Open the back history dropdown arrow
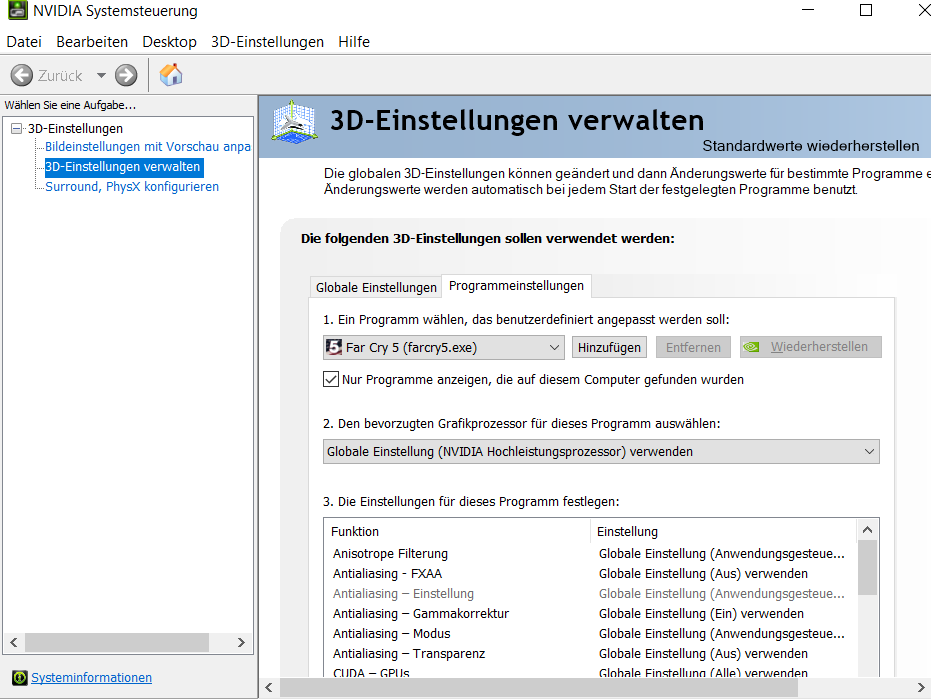 tap(102, 75)
